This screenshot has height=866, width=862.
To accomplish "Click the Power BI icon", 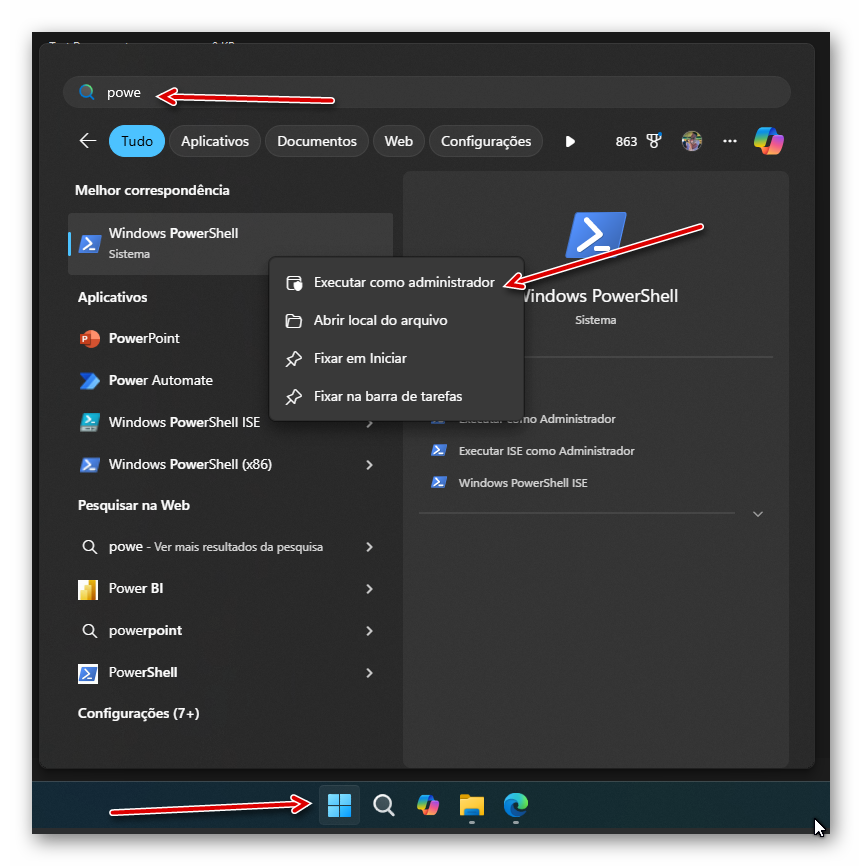I will [x=88, y=590].
